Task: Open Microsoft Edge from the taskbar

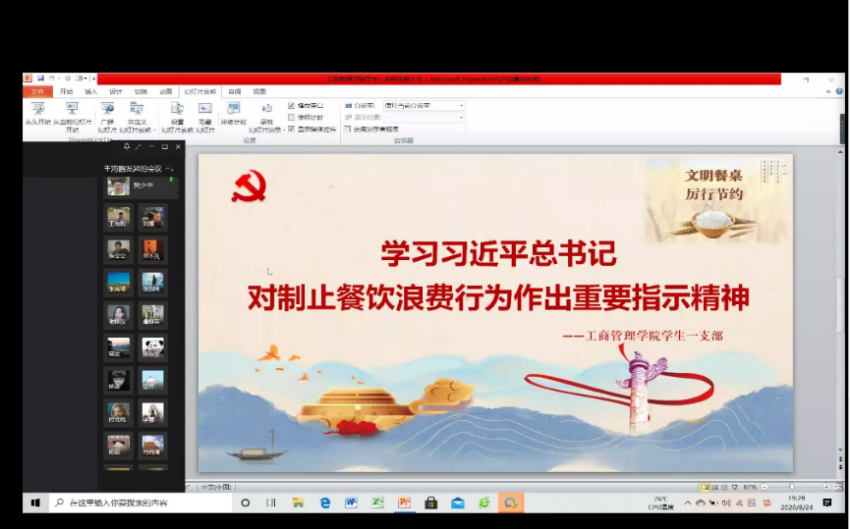Action: (325, 503)
